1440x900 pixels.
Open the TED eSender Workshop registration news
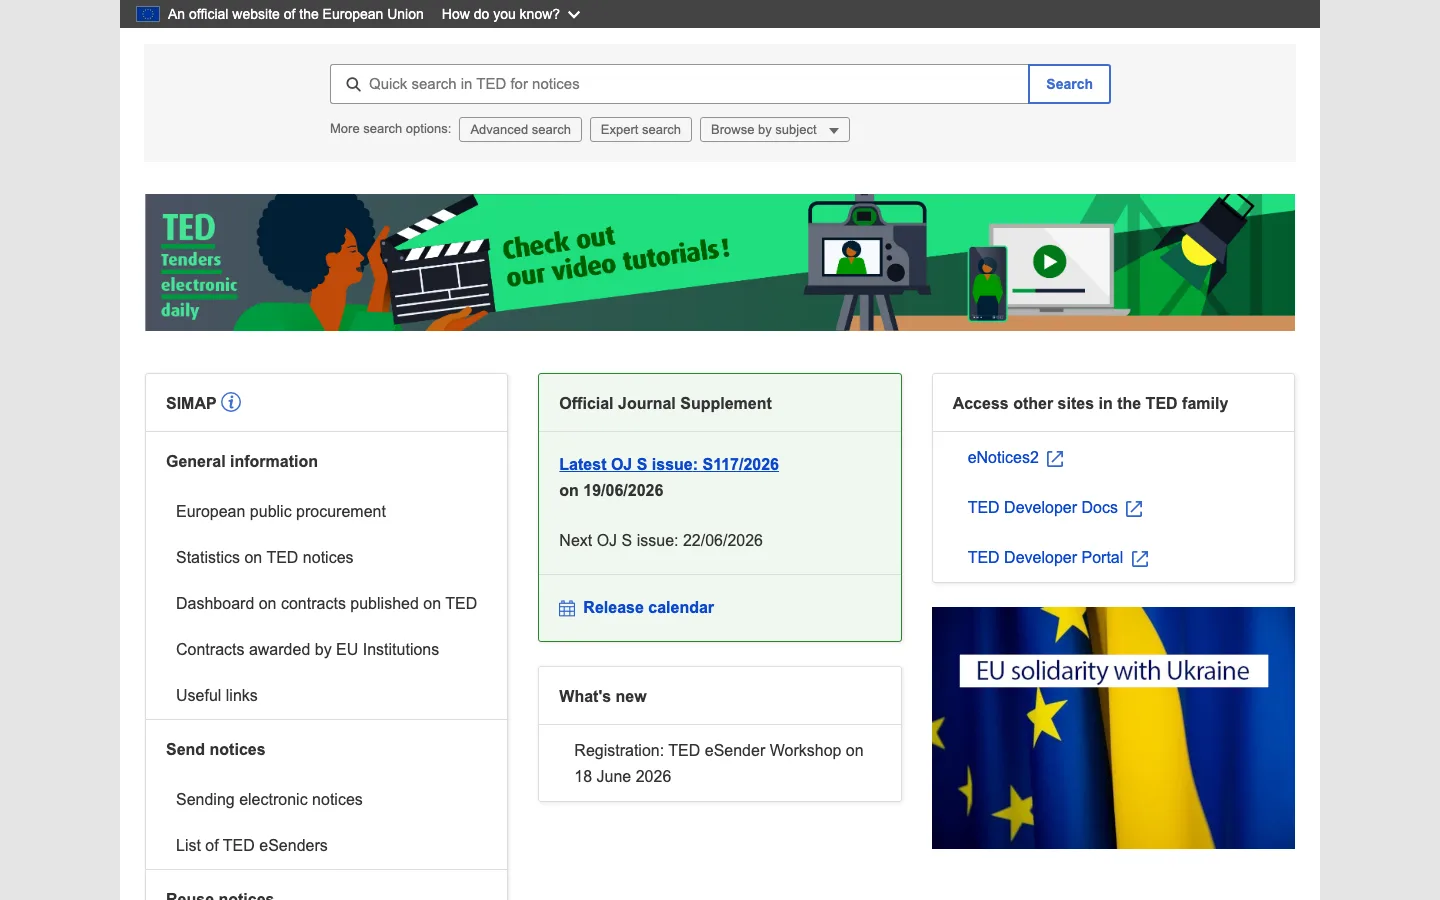(719, 763)
